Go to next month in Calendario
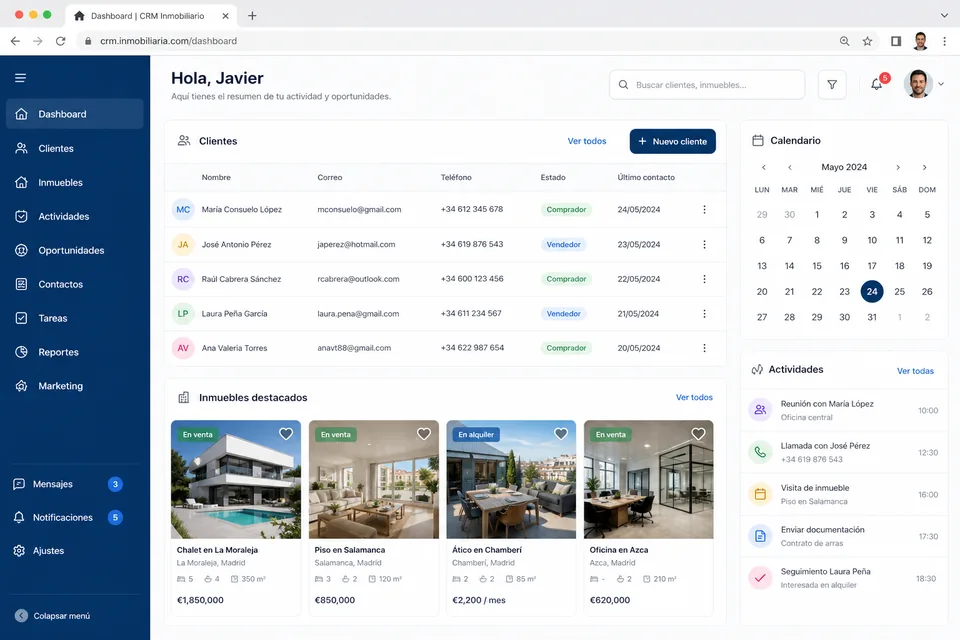 pyautogui.click(x=898, y=167)
